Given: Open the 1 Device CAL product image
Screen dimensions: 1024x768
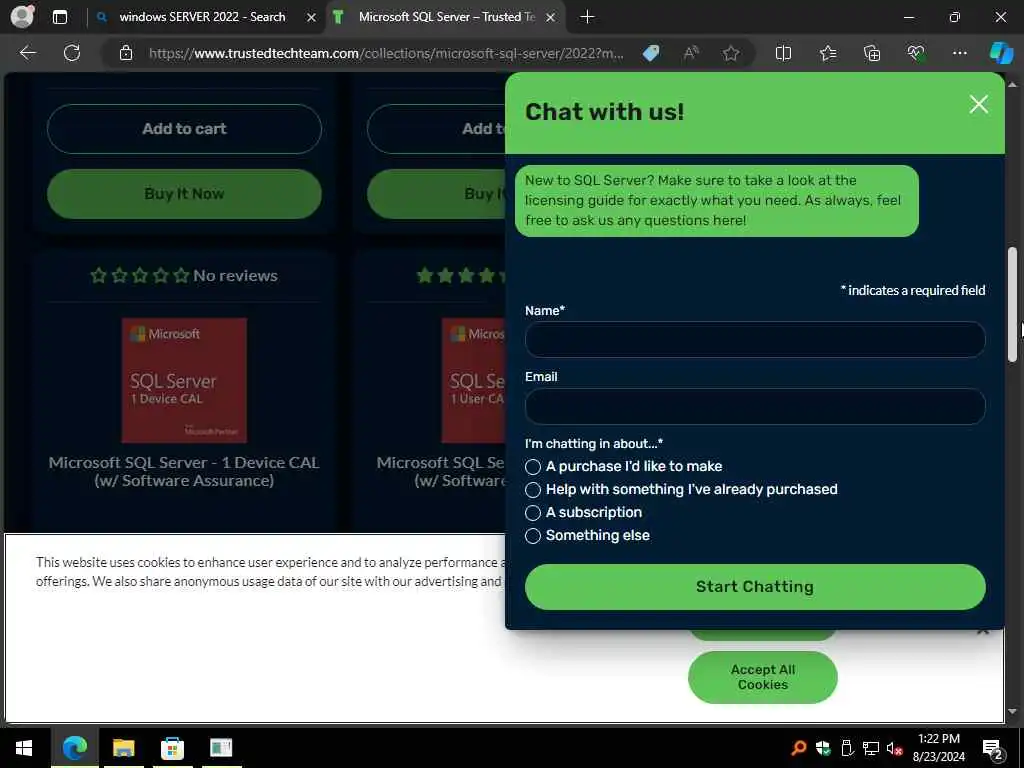Looking at the screenshot, I should [184, 380].
